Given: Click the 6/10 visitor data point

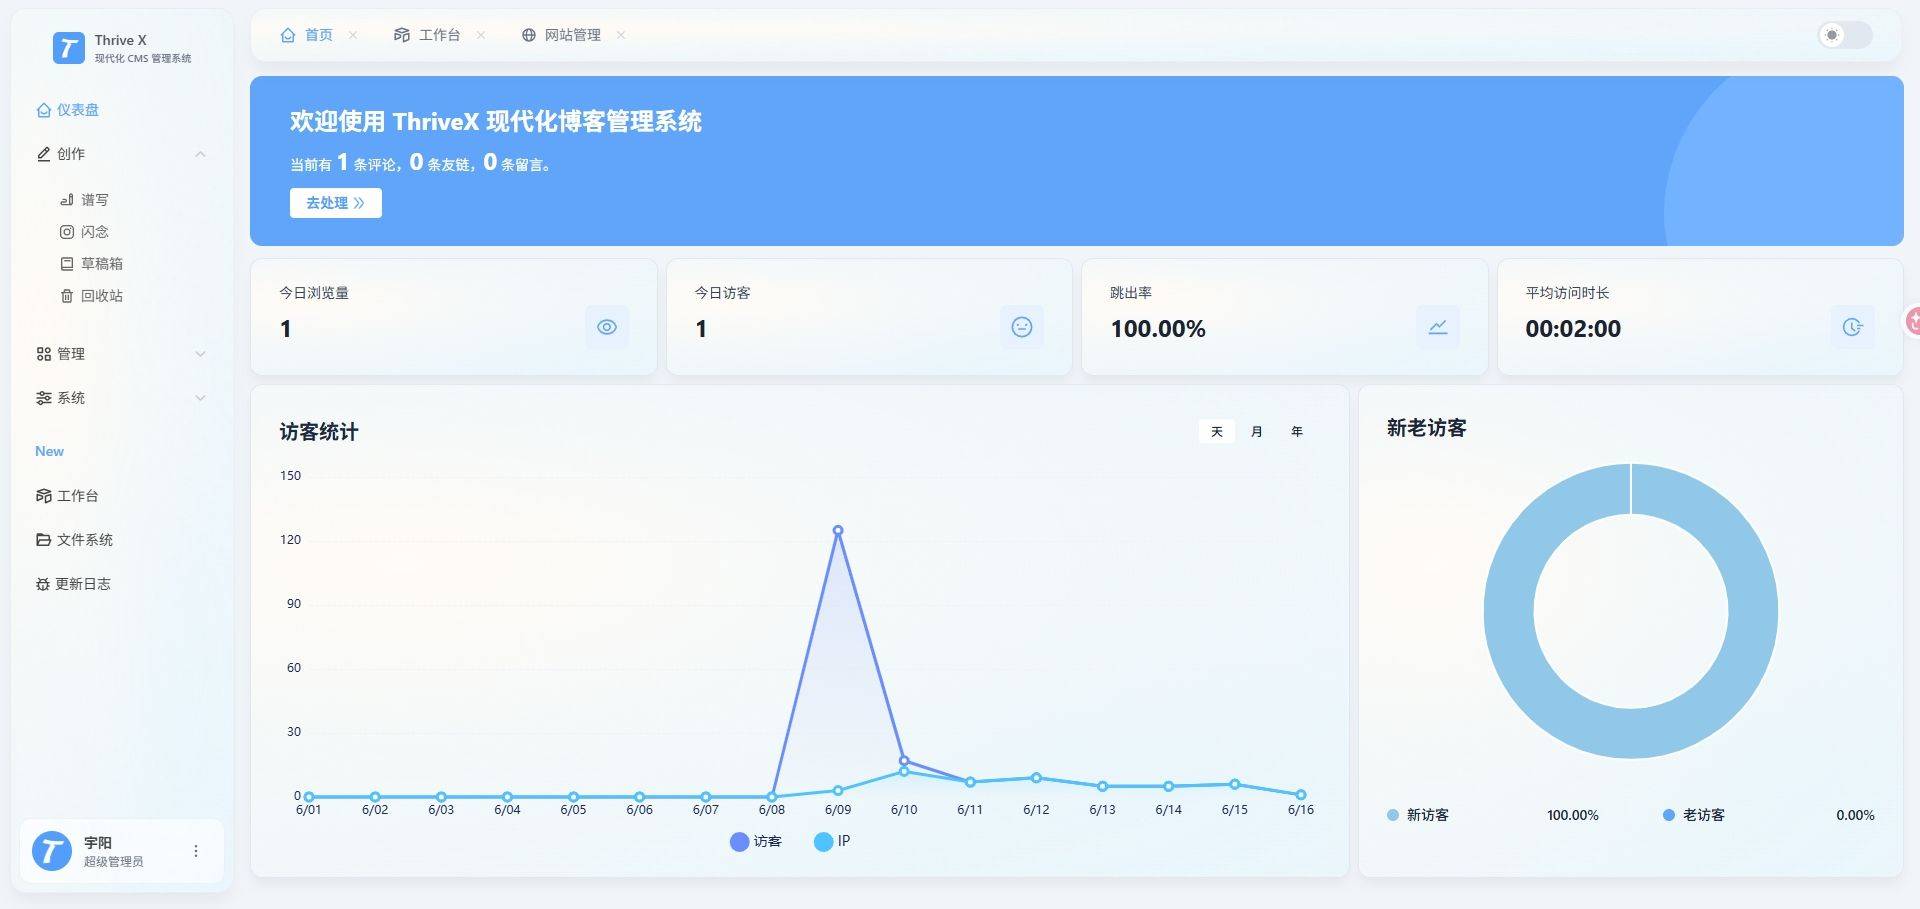Looking at the screenshot, I should coord(904,761).
